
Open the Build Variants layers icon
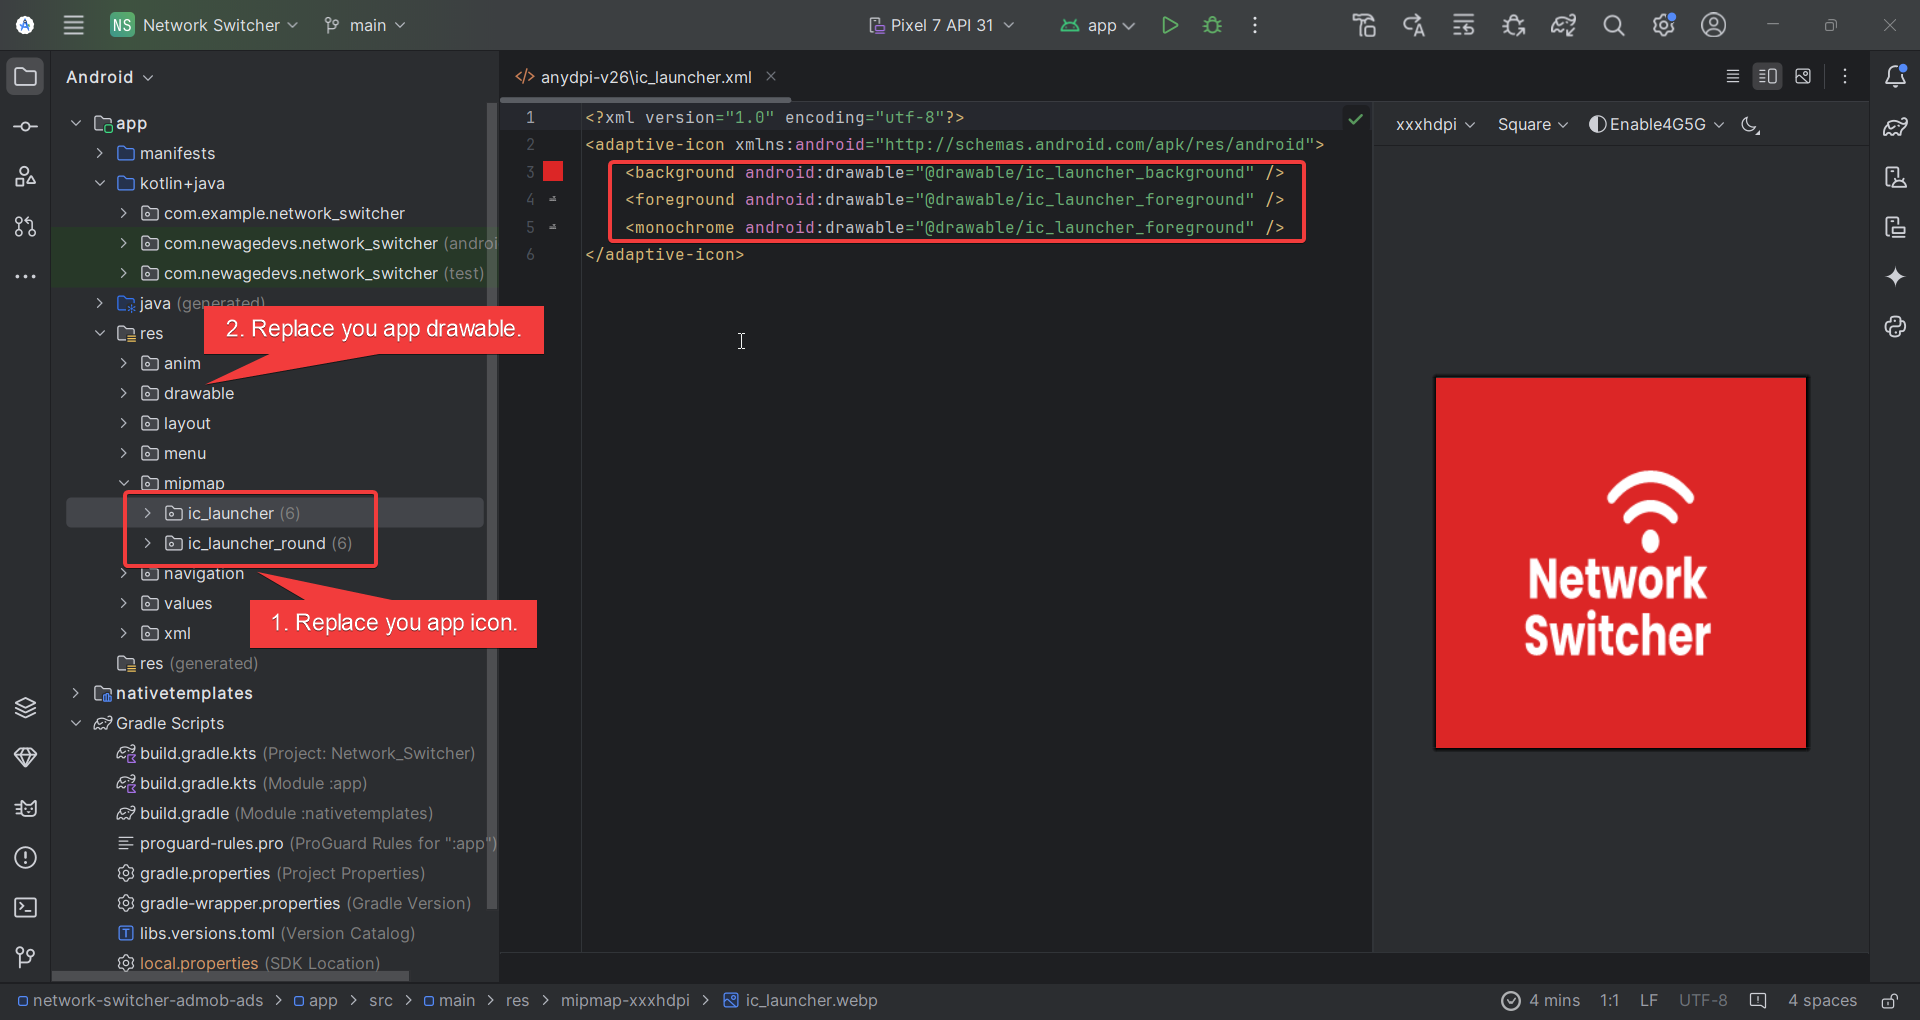coord(26,708)
